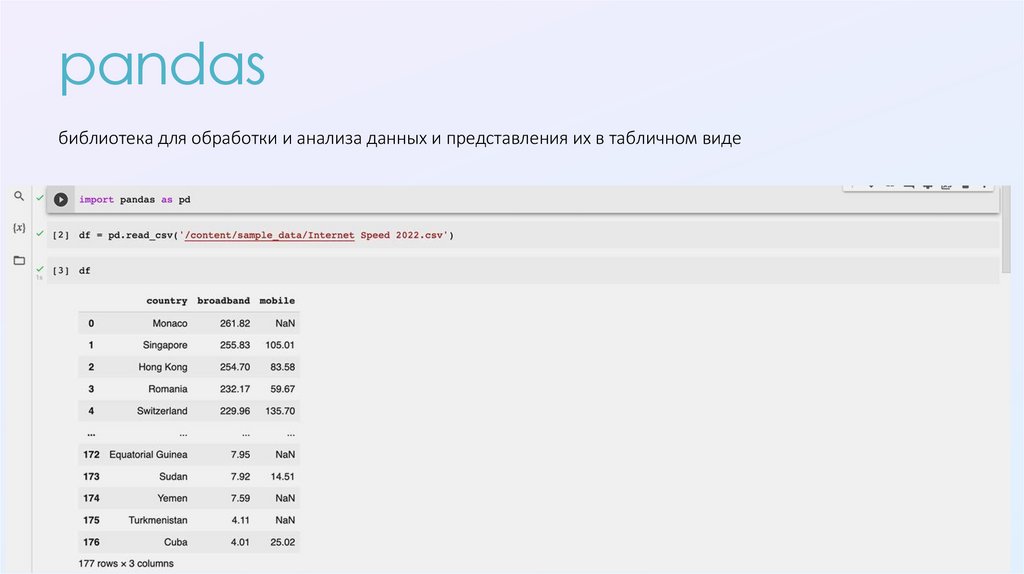Image resolution: width=1024 pixels, height=574 pixels.
Task: Click the broadband column header
Action: tap(223, 300)
